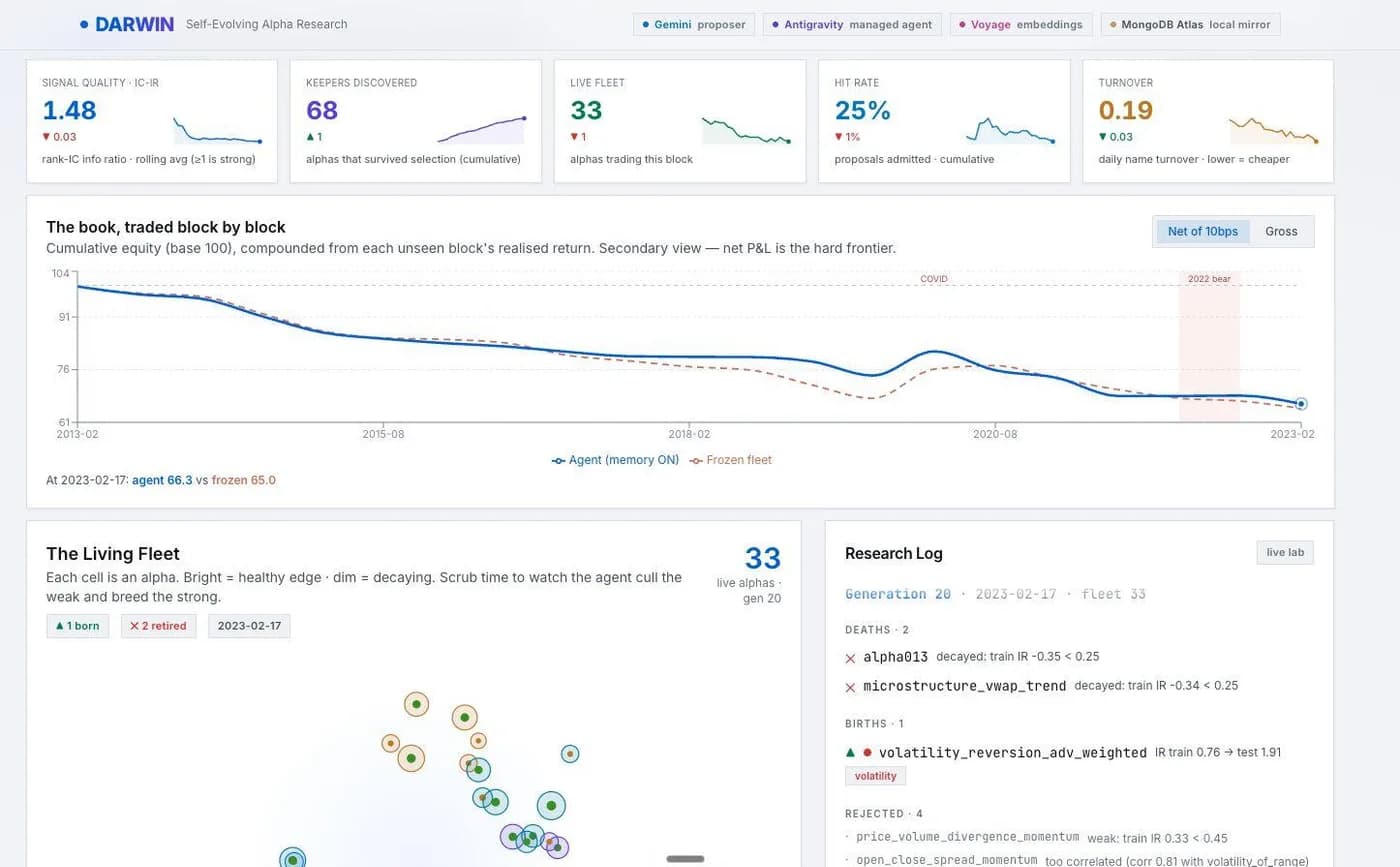Click the end-point marker on equity curve
Image resolution: width=1400 pixels, height=867 pixels.
pos(1301,404)
